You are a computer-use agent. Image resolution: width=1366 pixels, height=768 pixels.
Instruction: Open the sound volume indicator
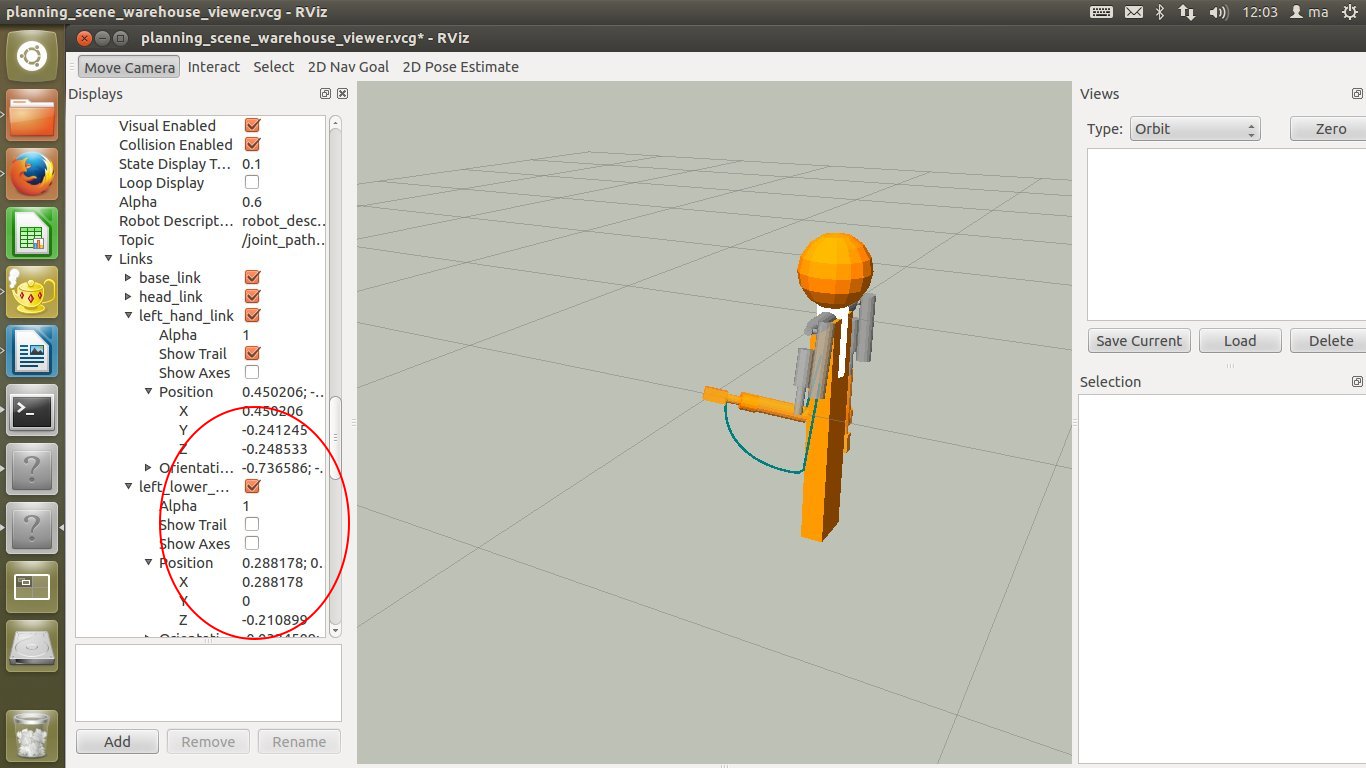1218,12
